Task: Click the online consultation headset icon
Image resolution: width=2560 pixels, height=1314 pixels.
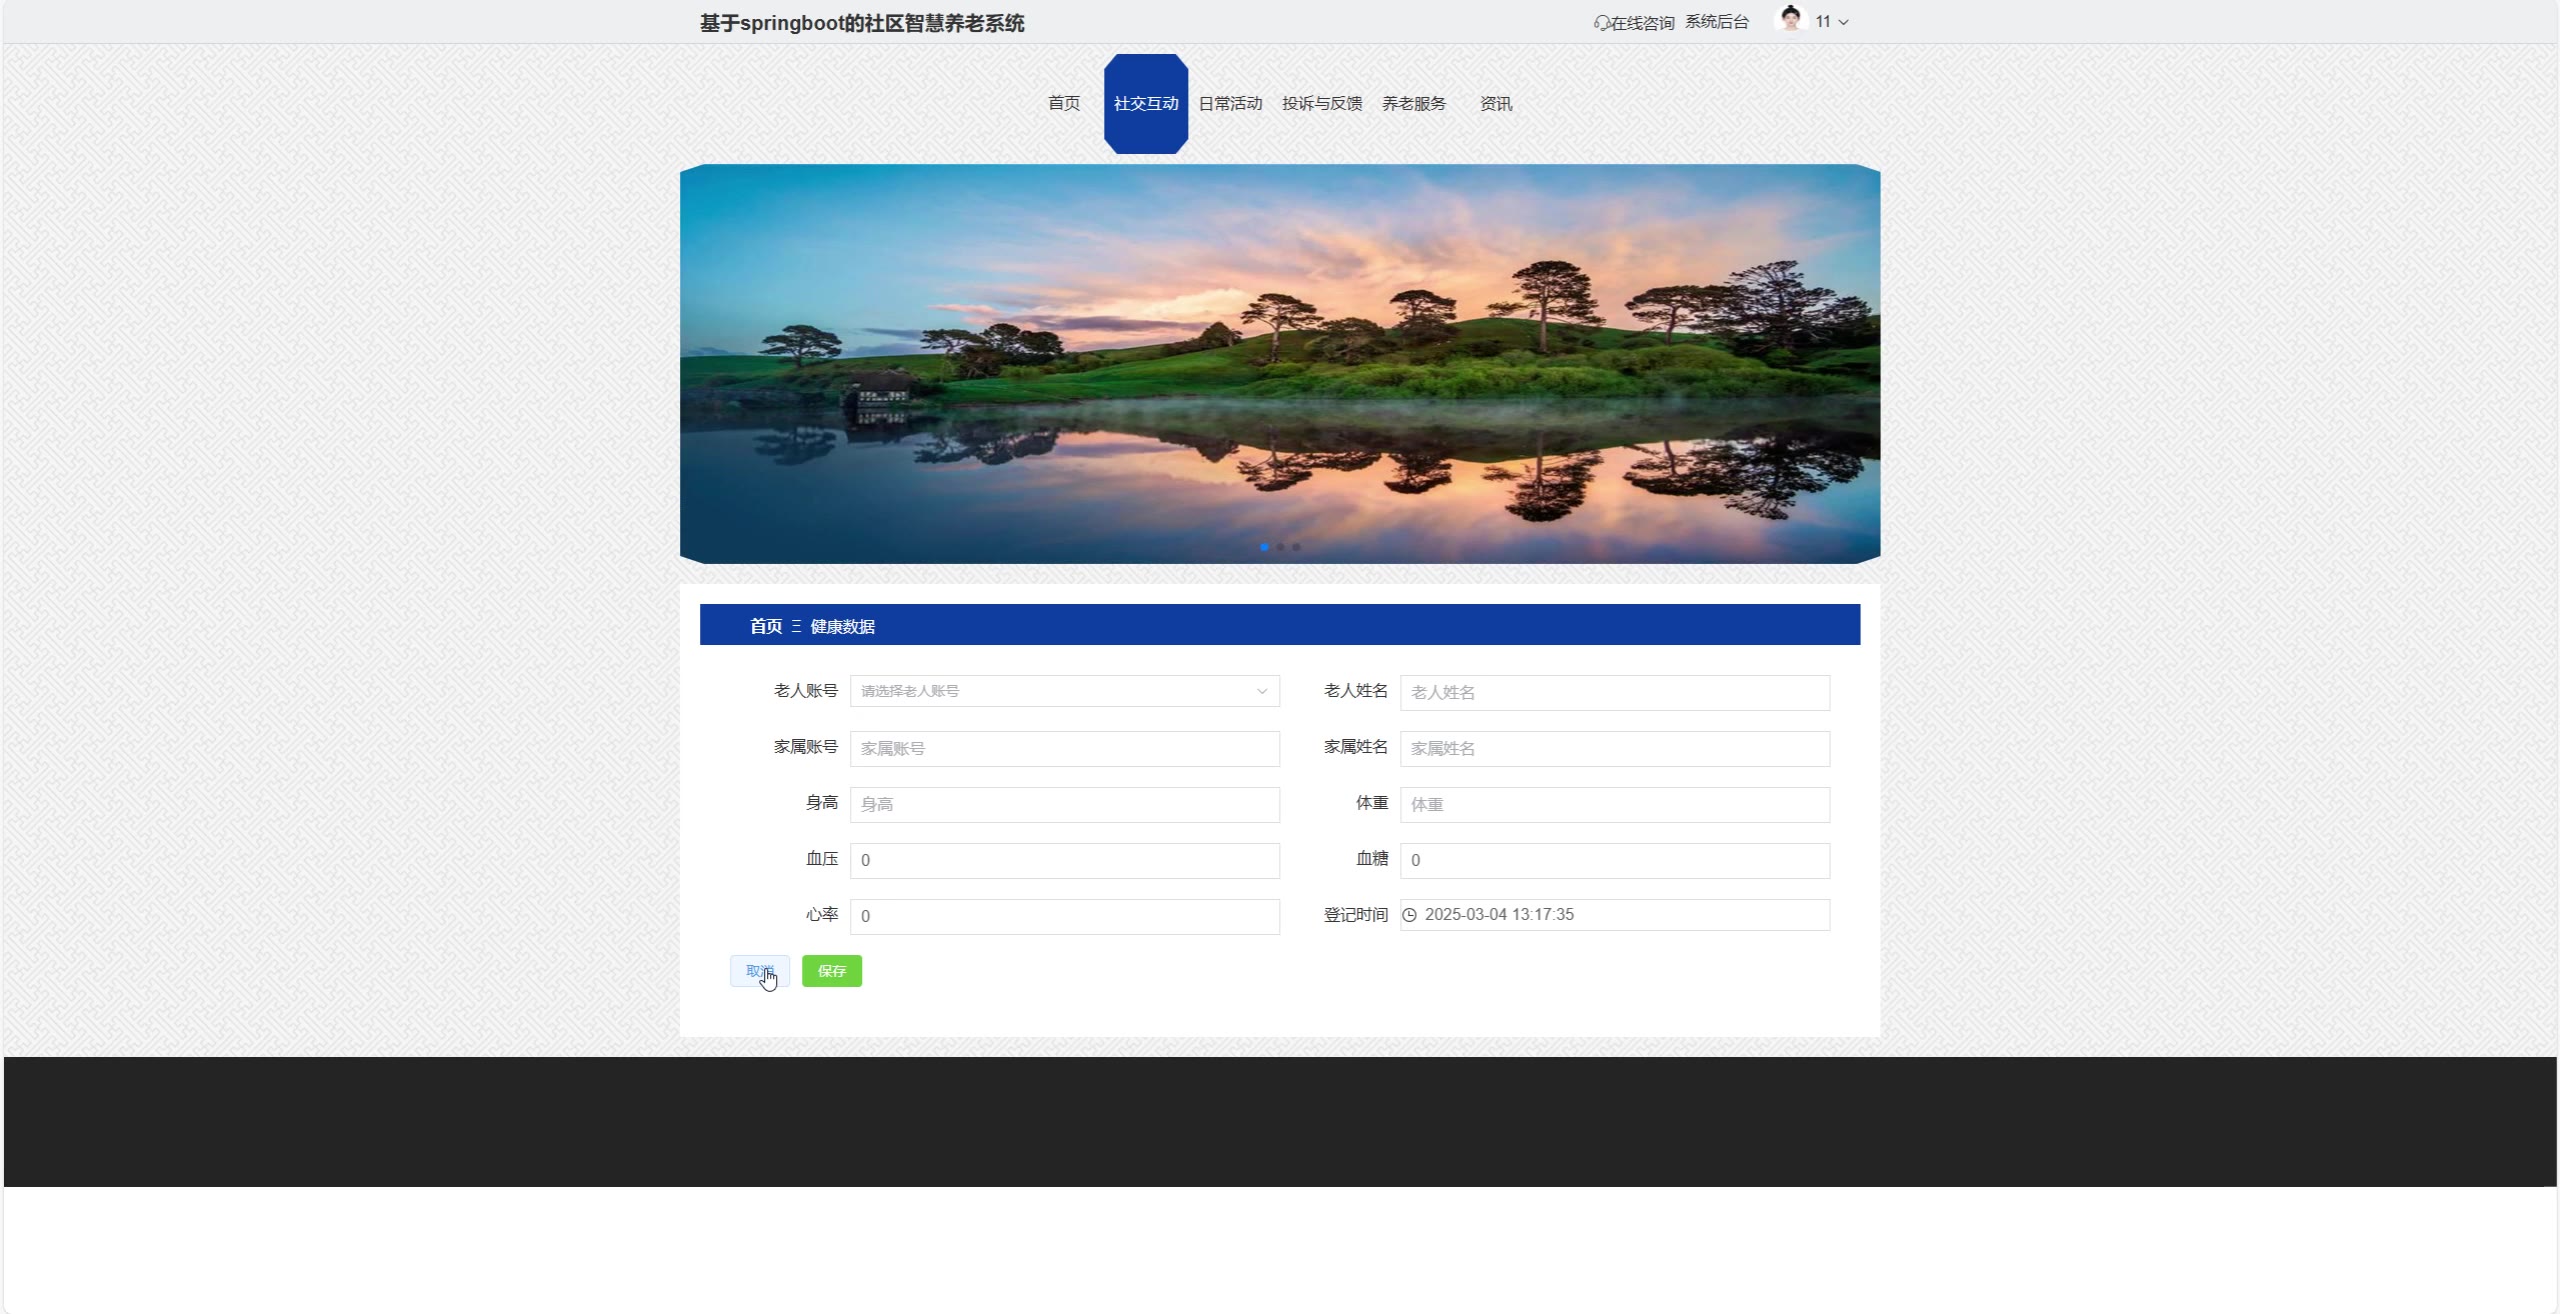Action: coord(1601,23)
